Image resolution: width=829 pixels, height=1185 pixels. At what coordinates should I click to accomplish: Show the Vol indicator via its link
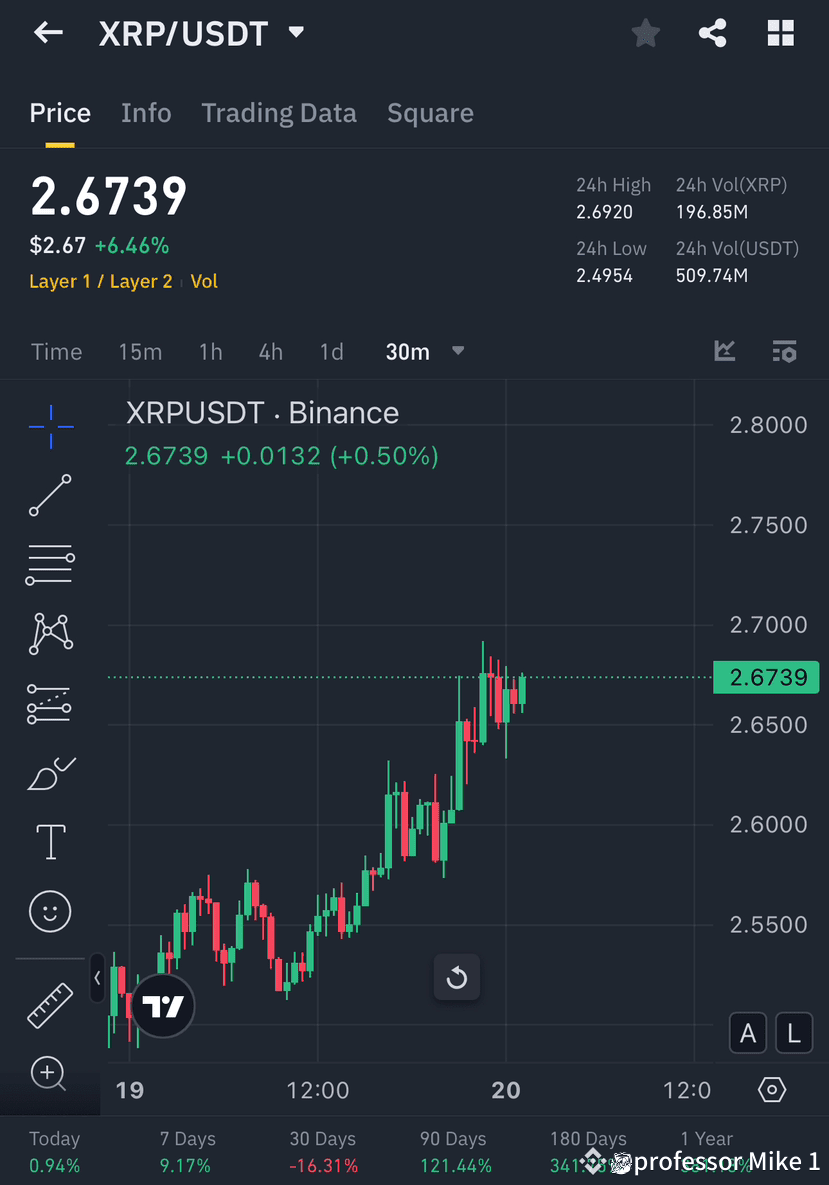tap(204, 281)
